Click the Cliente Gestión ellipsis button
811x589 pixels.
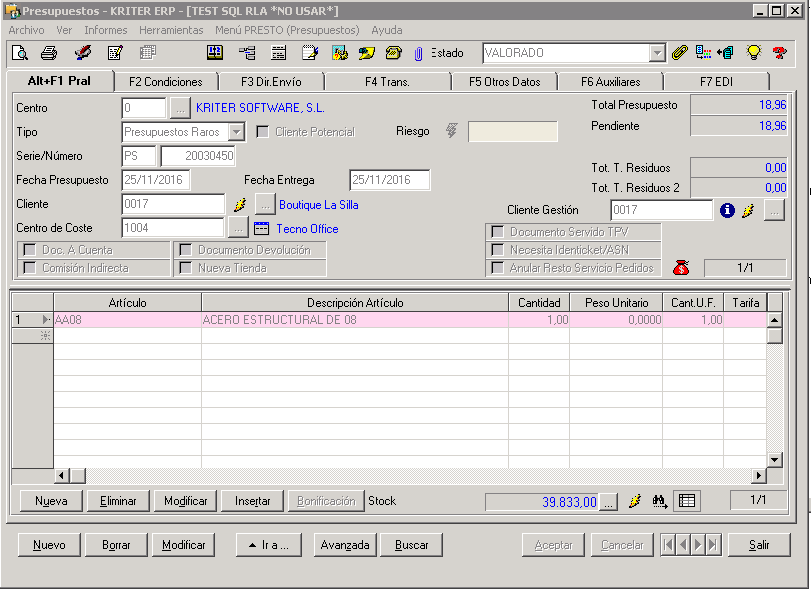point(774,210)
